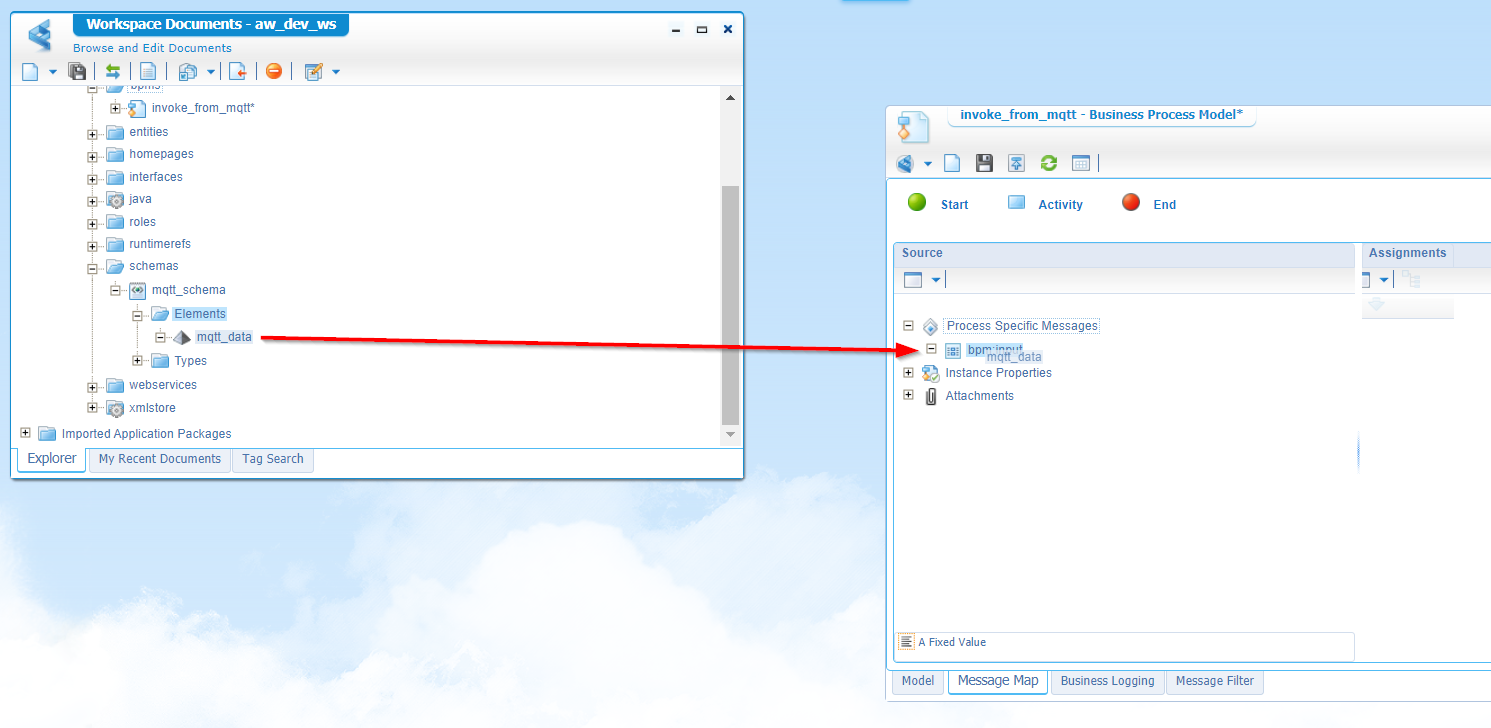Viewport: 1491px width, 728px height.
Task: Expand Instance Properties node
Action: click(x=908, y=372)
